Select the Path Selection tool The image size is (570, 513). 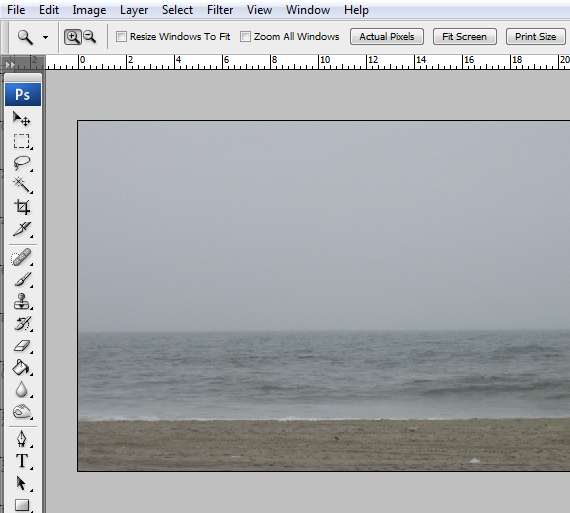22,483
